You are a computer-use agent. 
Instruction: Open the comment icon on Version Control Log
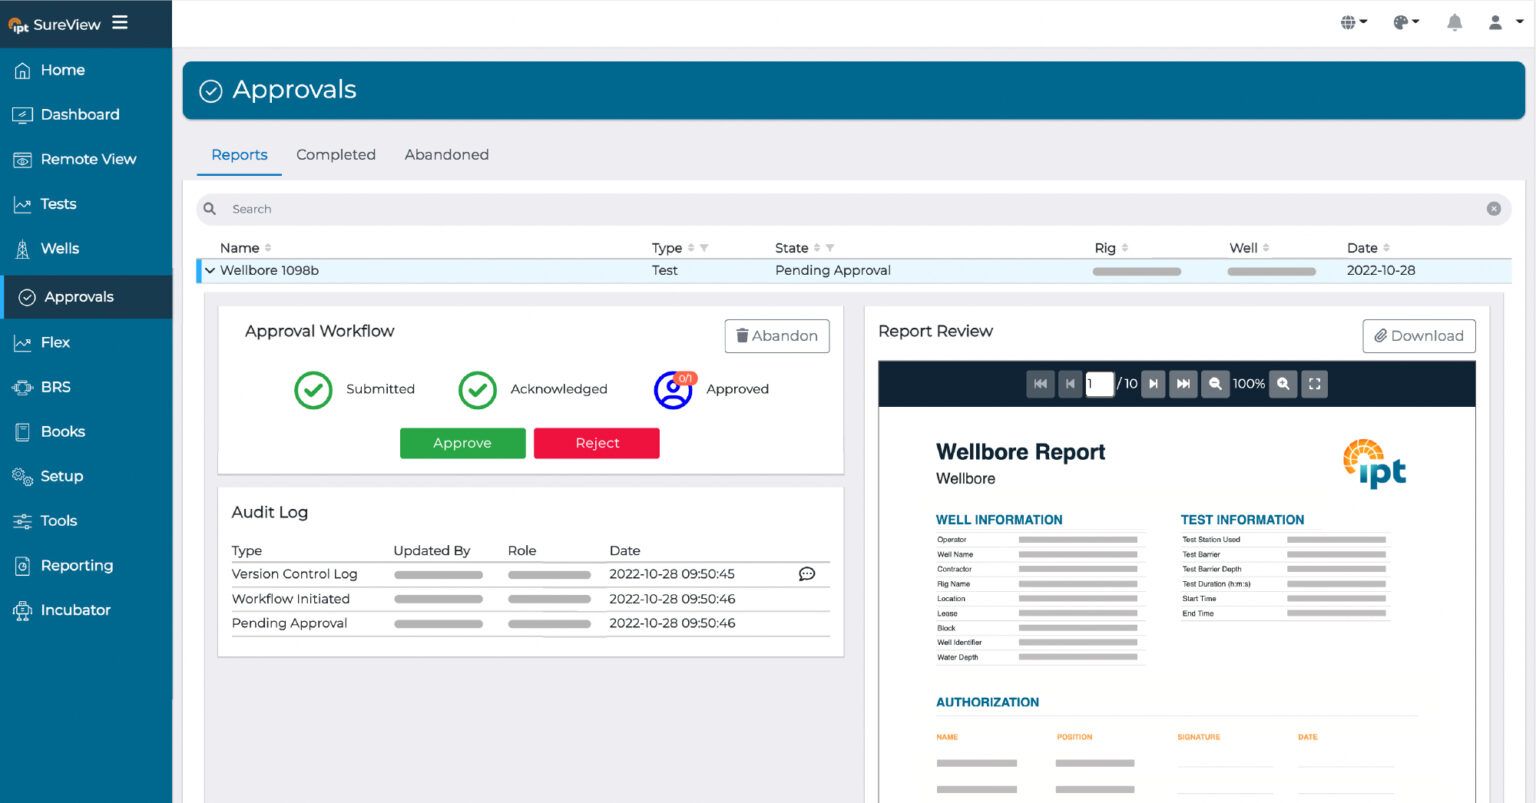tap(807, 574)
